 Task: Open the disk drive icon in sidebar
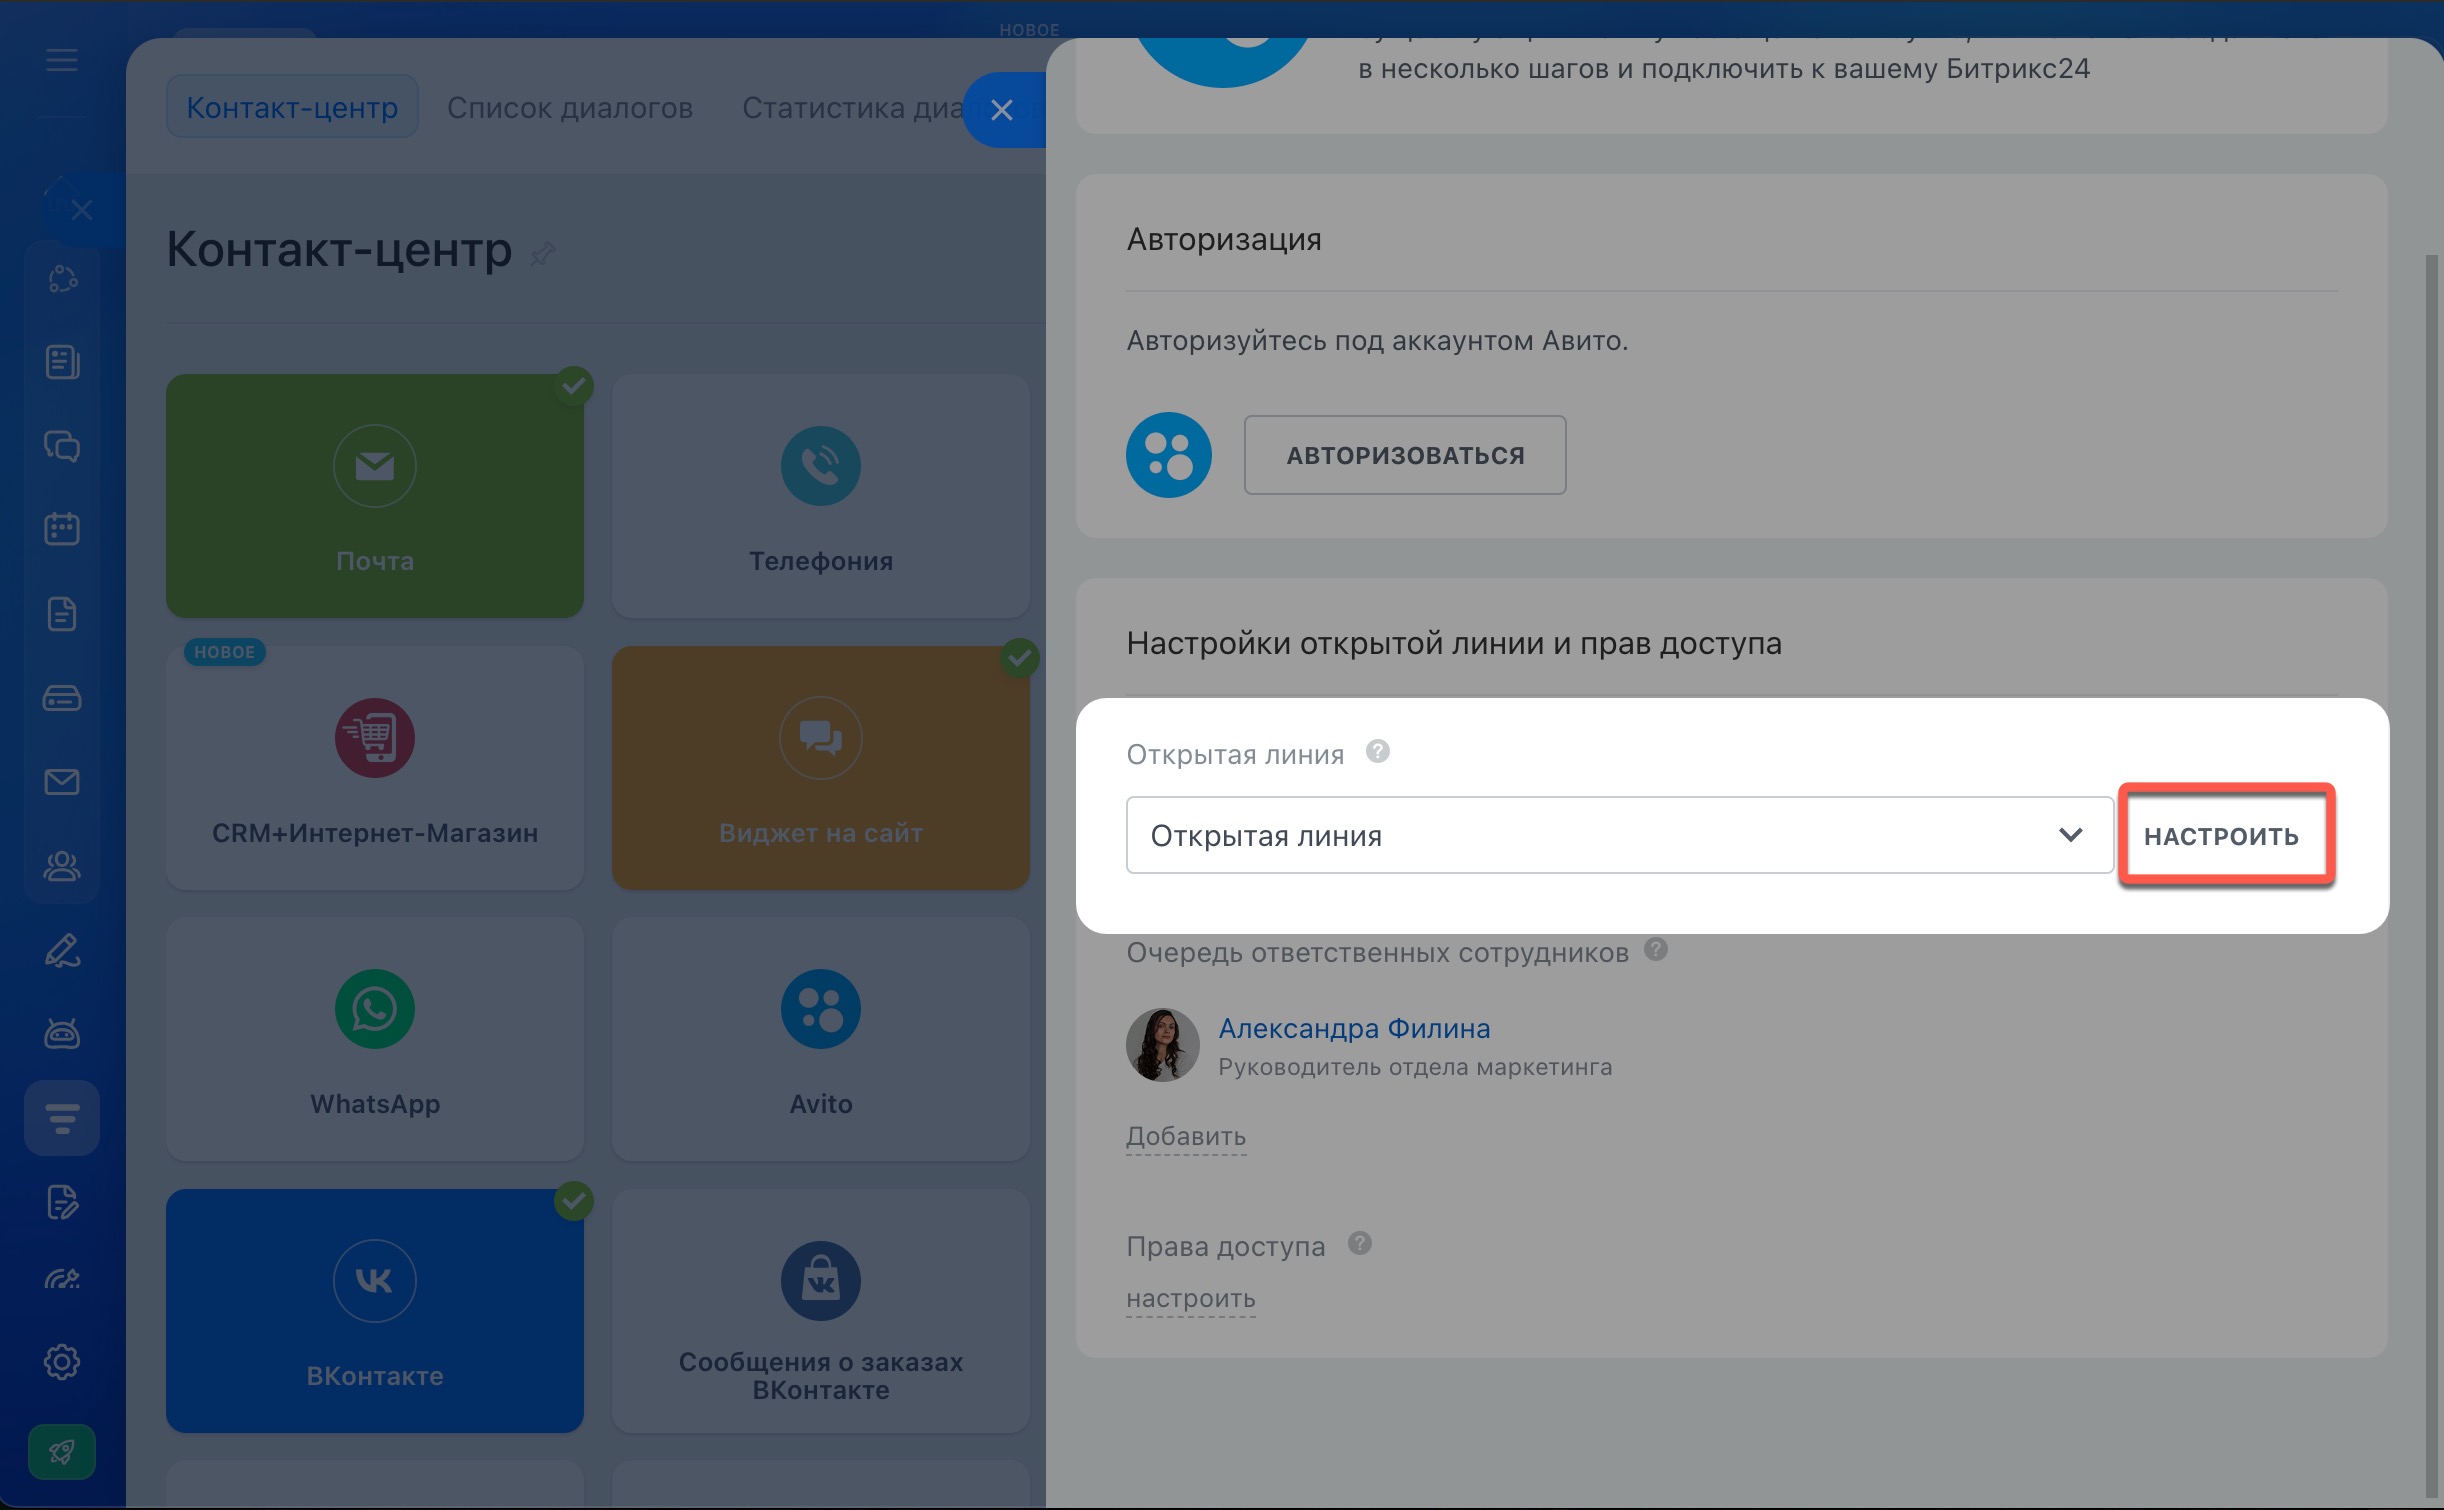(62, 698)
